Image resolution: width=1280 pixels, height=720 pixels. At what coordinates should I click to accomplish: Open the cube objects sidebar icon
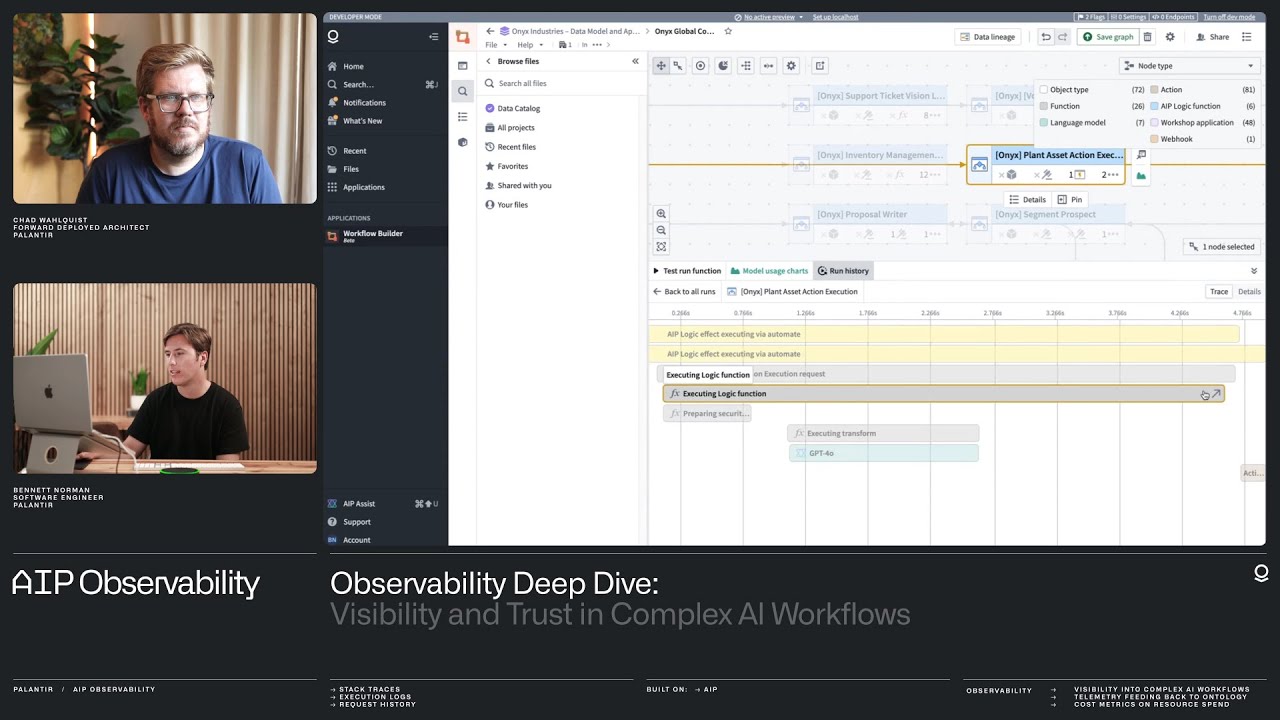click(x=462, y=143)
